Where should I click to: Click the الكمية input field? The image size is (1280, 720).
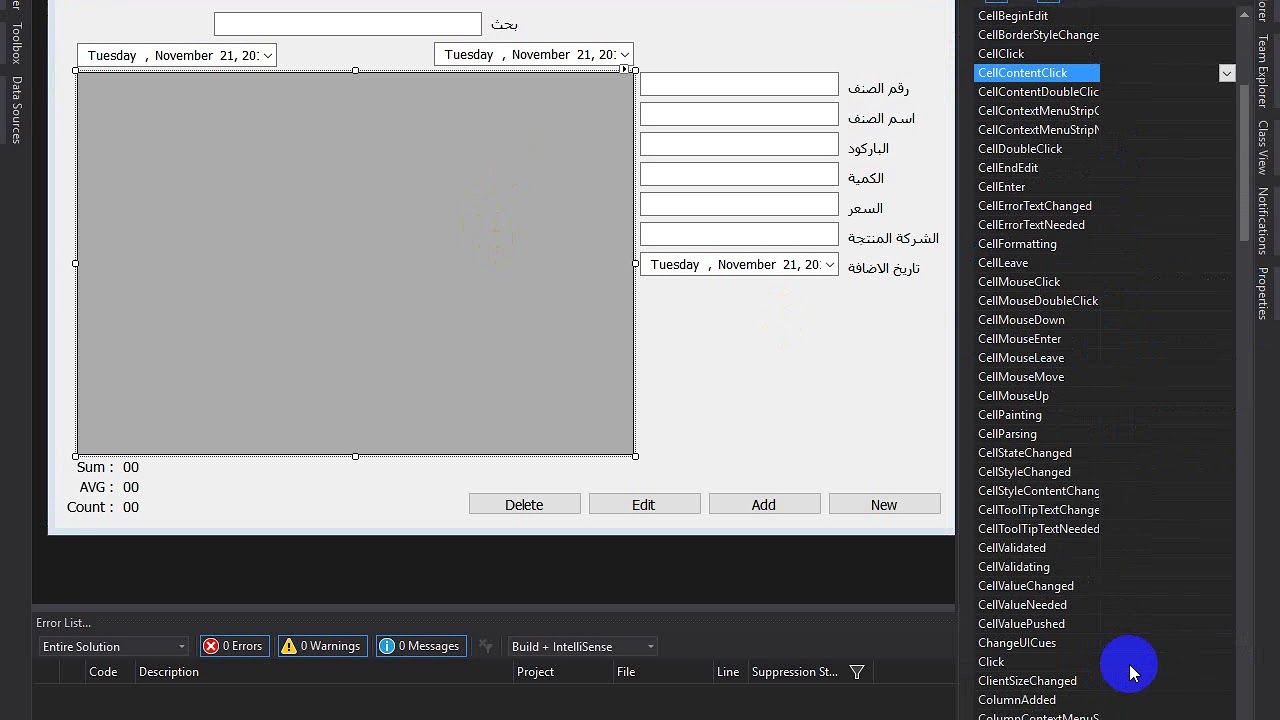coord(739,175)
